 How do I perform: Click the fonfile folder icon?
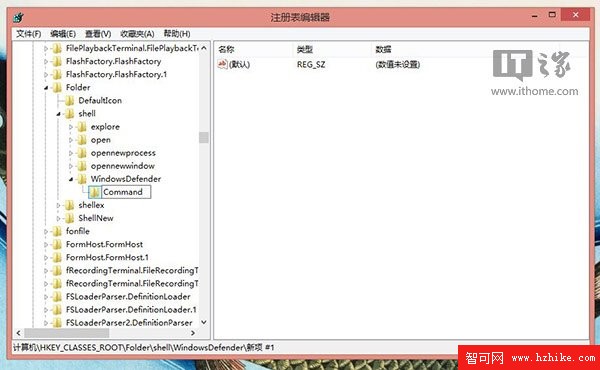coord(57,231)
